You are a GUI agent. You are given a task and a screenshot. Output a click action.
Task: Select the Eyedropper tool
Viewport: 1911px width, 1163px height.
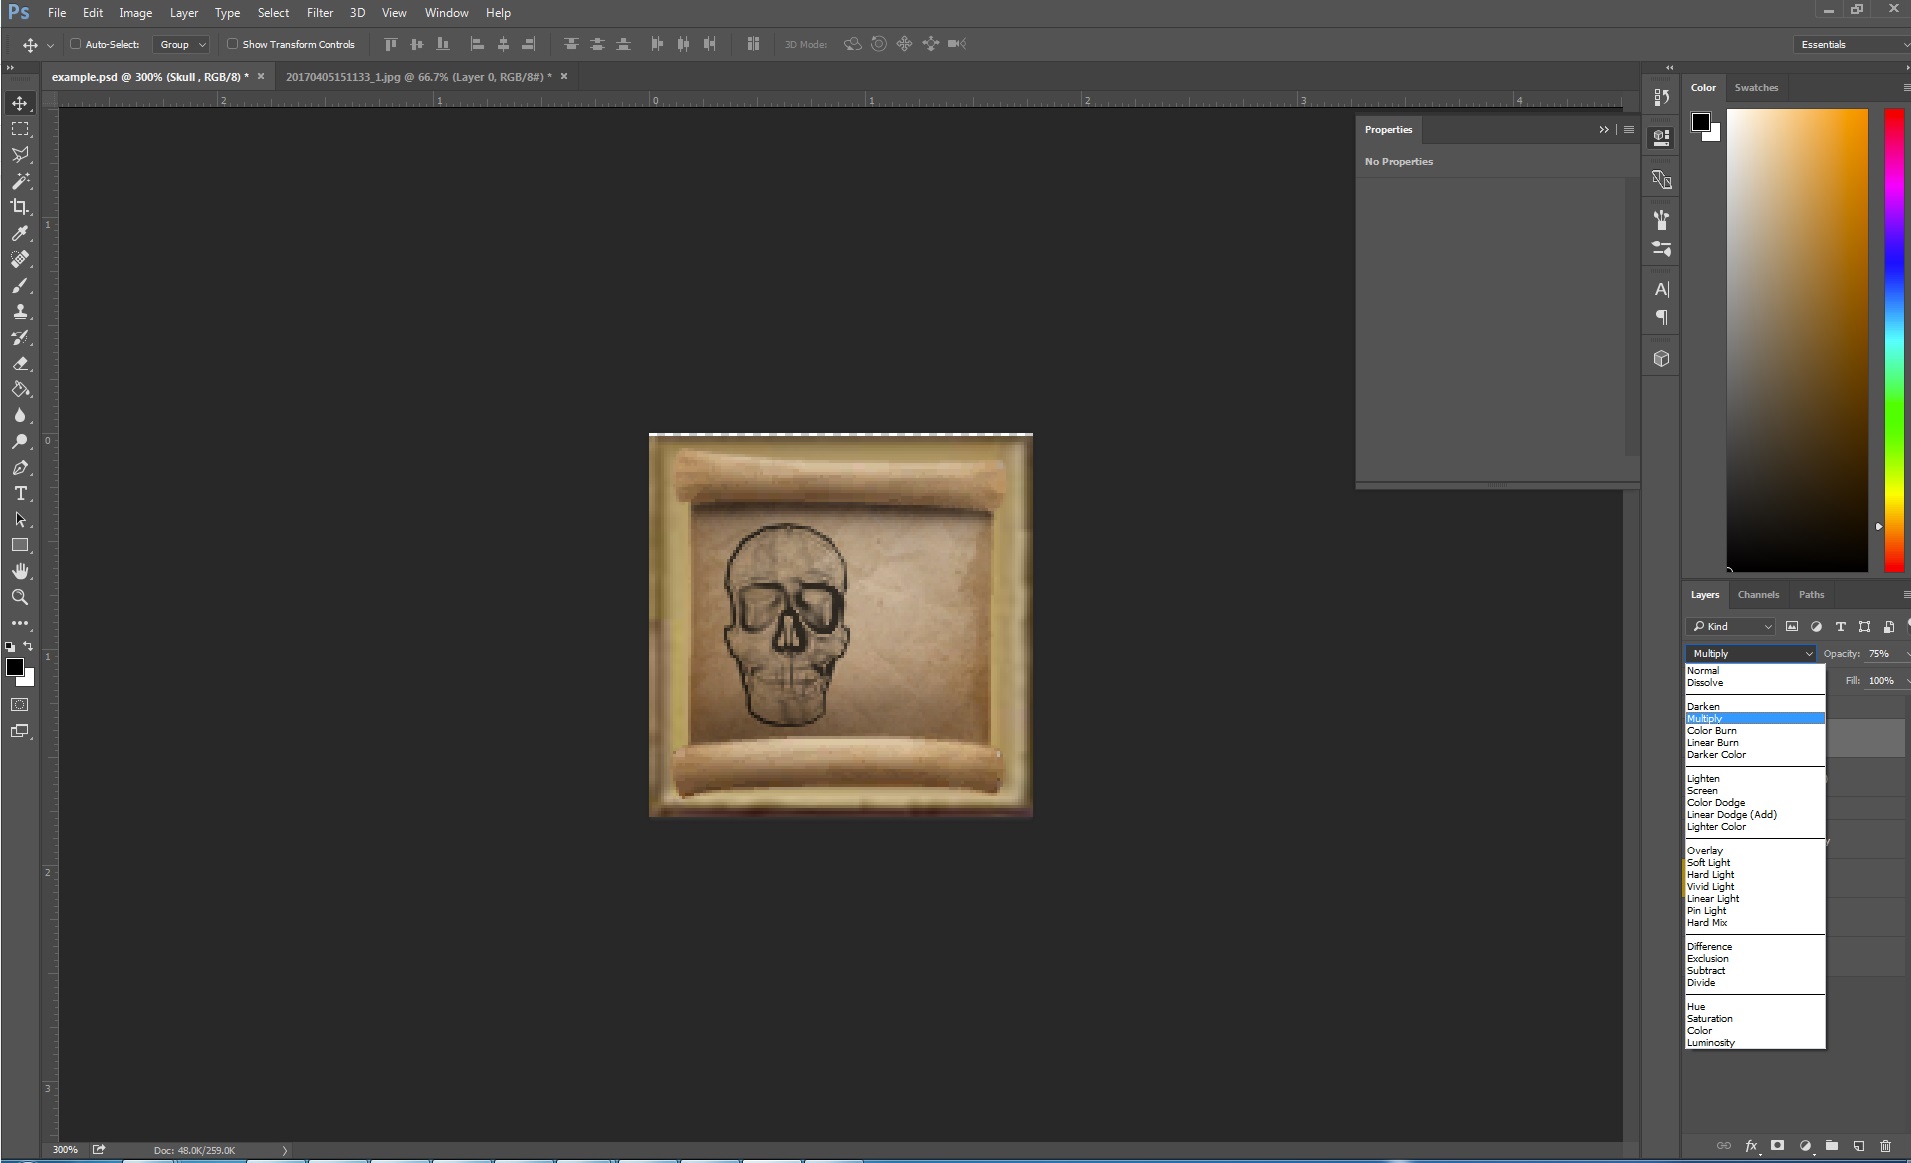point(20,233)
